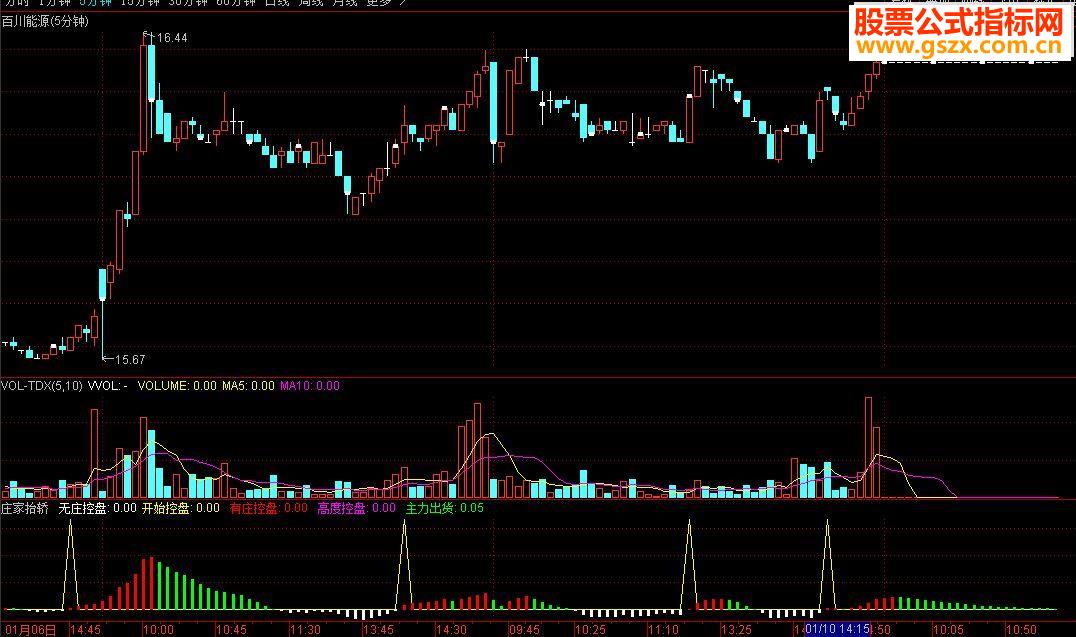1076x637 pixels.
Task: Click the 01月06日 date on time axis
Action: pos(30,629)
